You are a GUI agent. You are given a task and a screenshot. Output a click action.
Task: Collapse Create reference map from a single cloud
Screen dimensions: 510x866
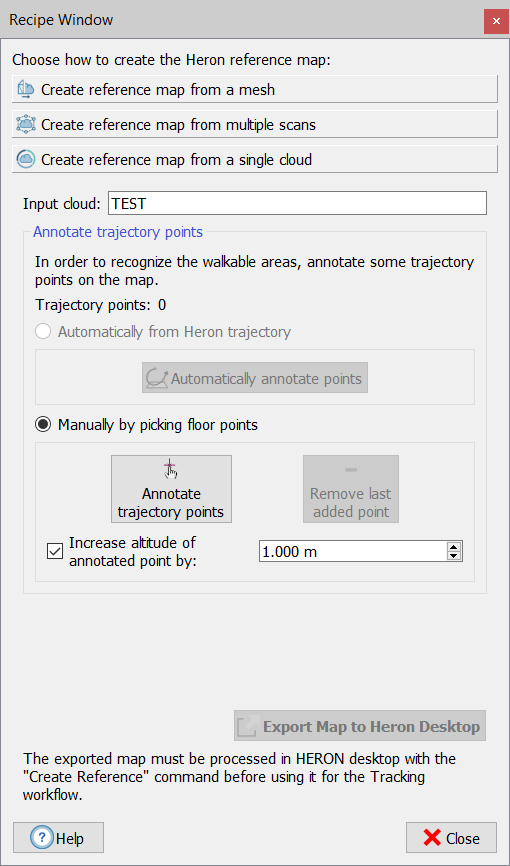255,159
